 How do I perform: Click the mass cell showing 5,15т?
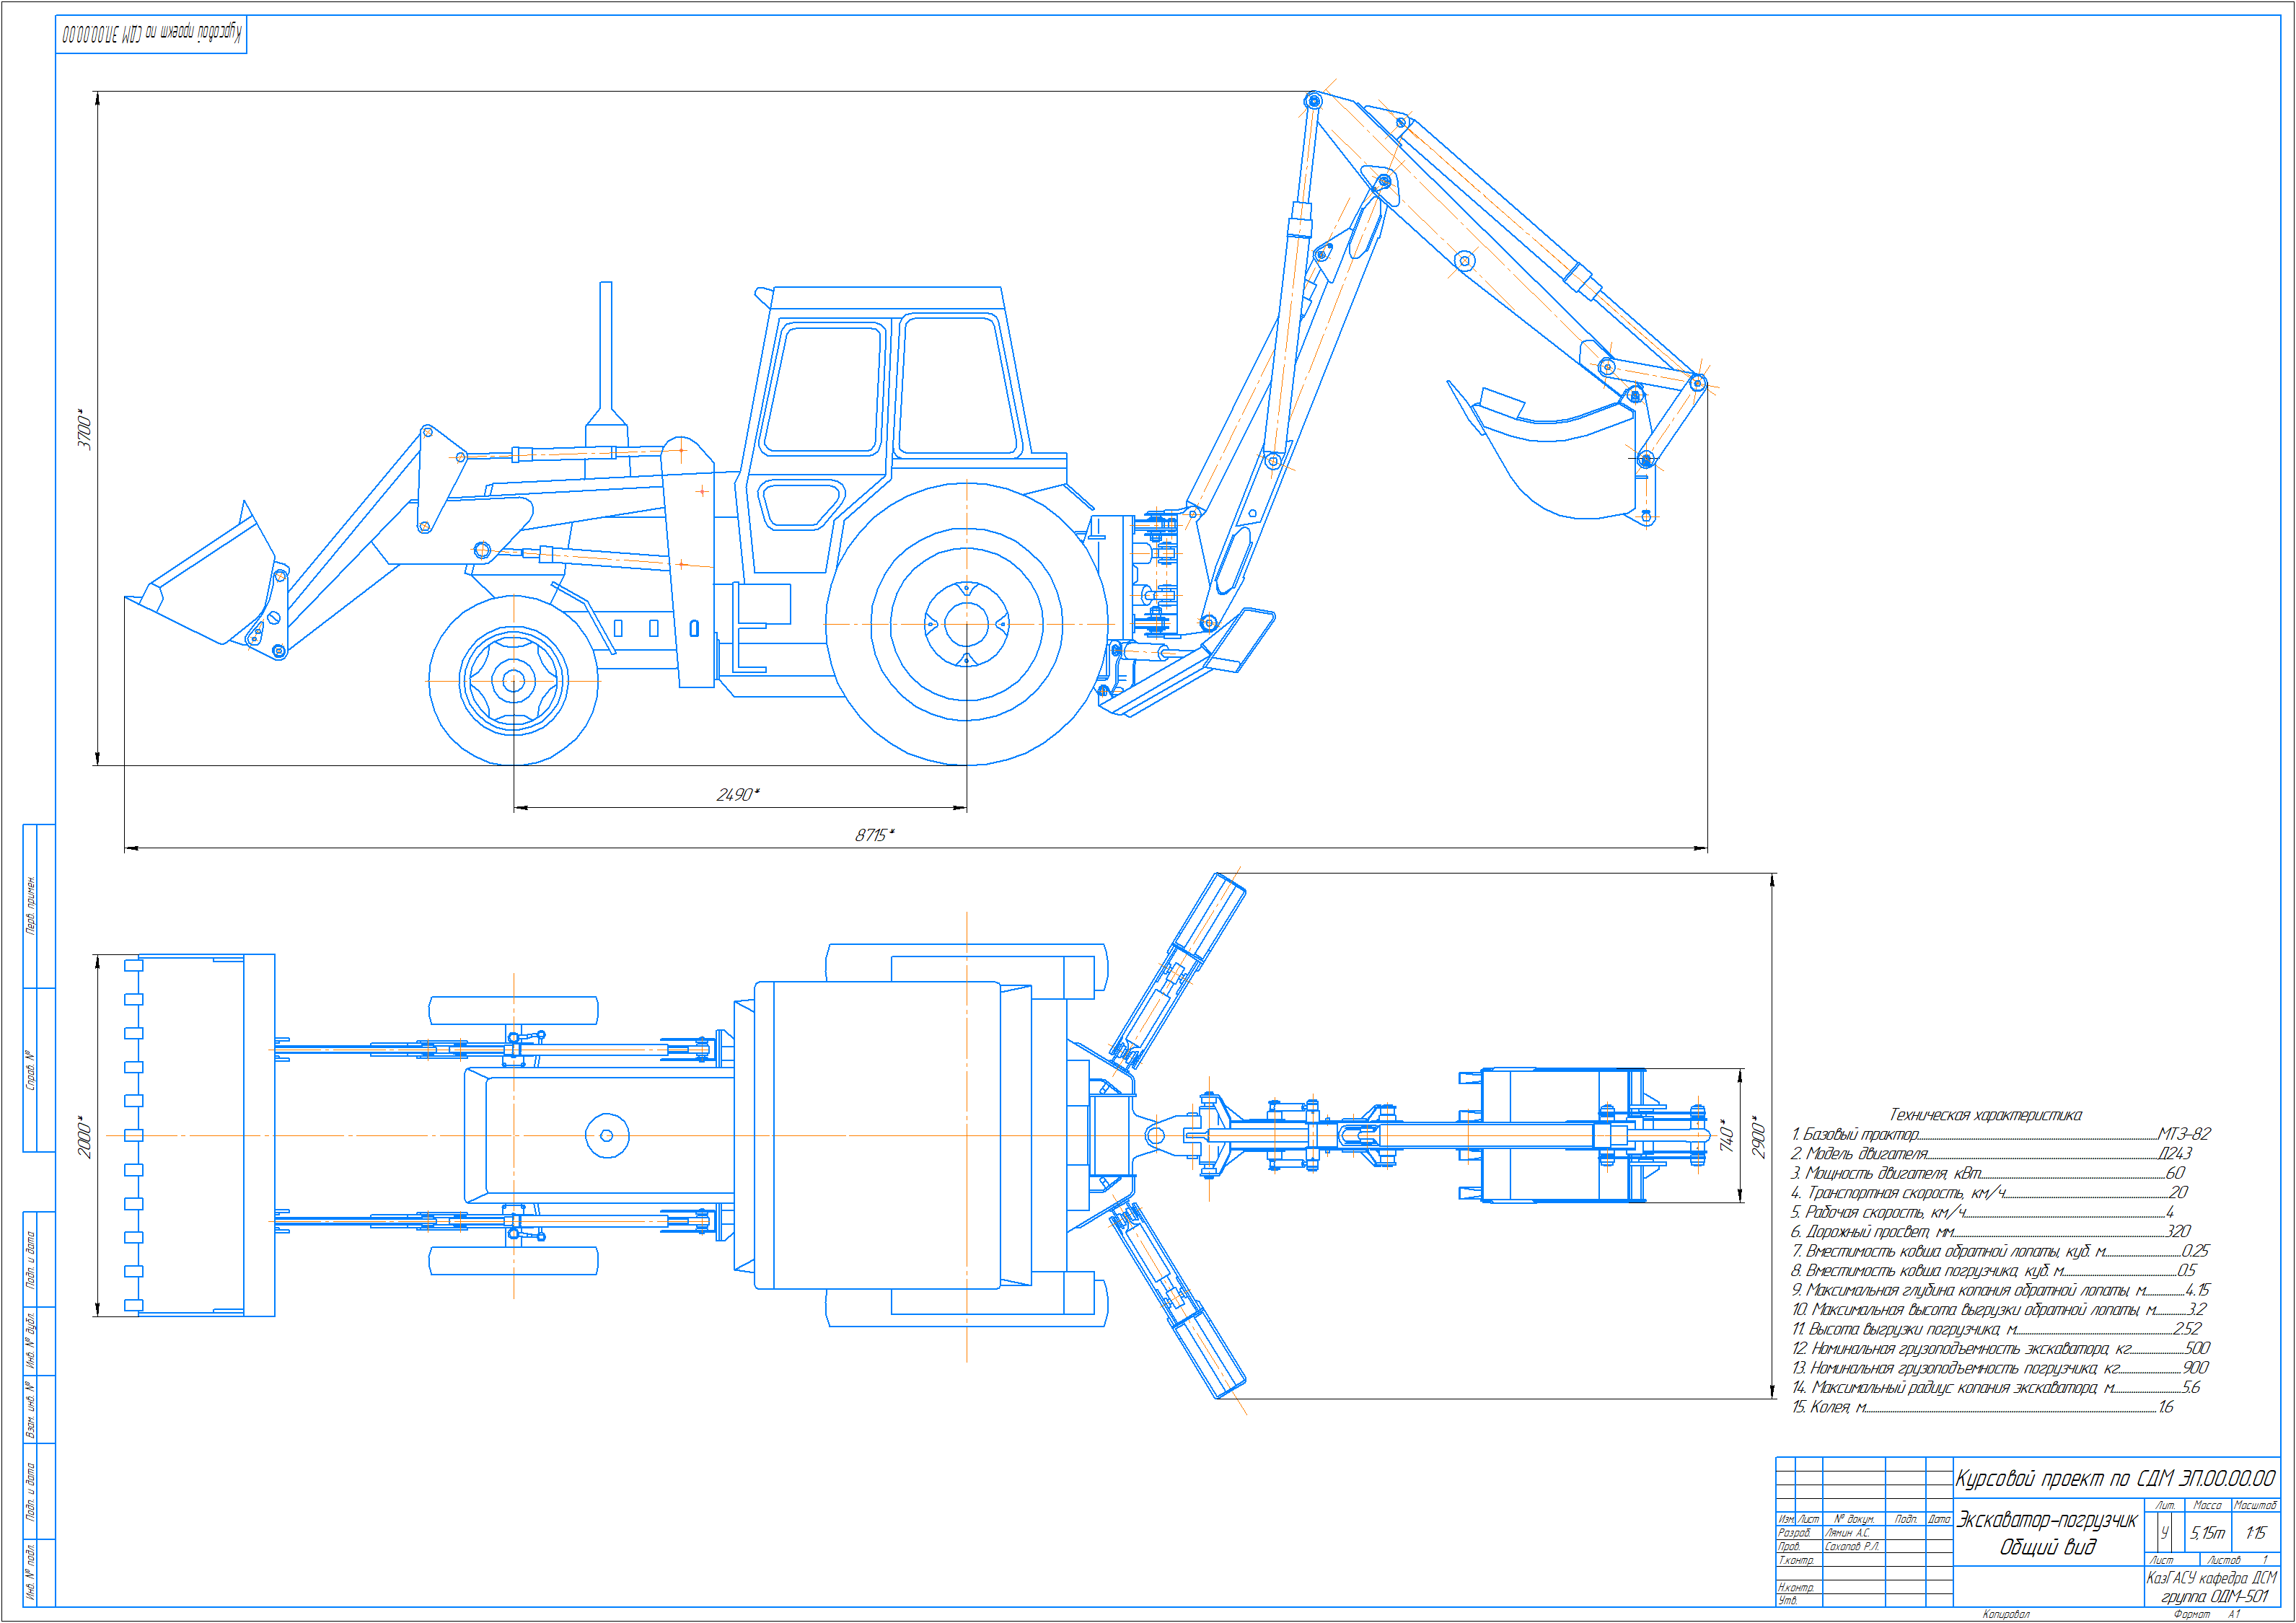[x=2207, y=1532]
